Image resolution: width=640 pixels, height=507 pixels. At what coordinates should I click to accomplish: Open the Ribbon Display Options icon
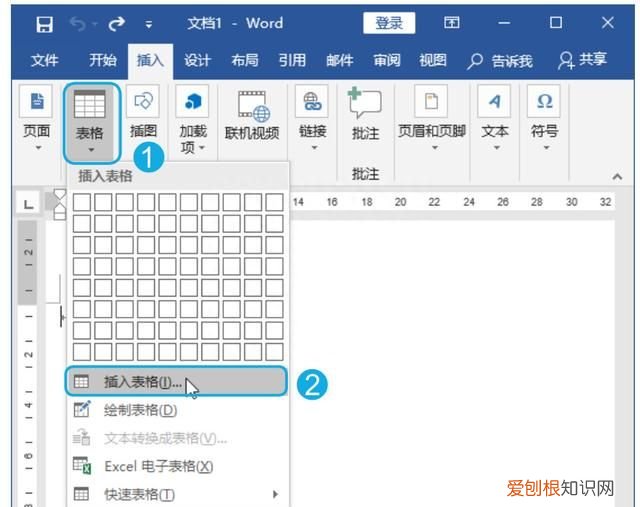(x=452, y=22)
